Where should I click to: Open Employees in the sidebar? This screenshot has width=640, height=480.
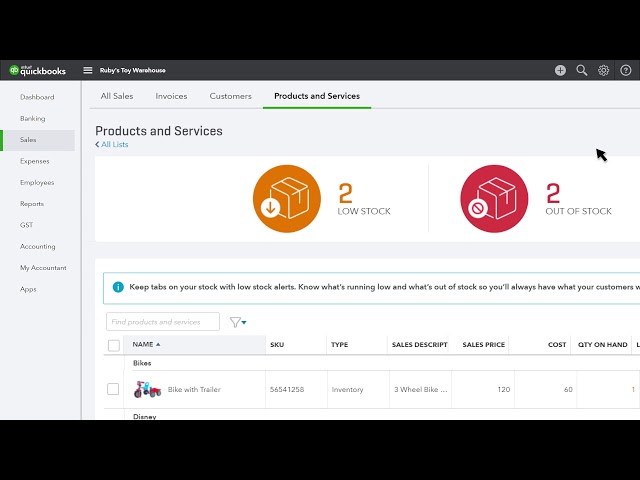coord(37,182)
